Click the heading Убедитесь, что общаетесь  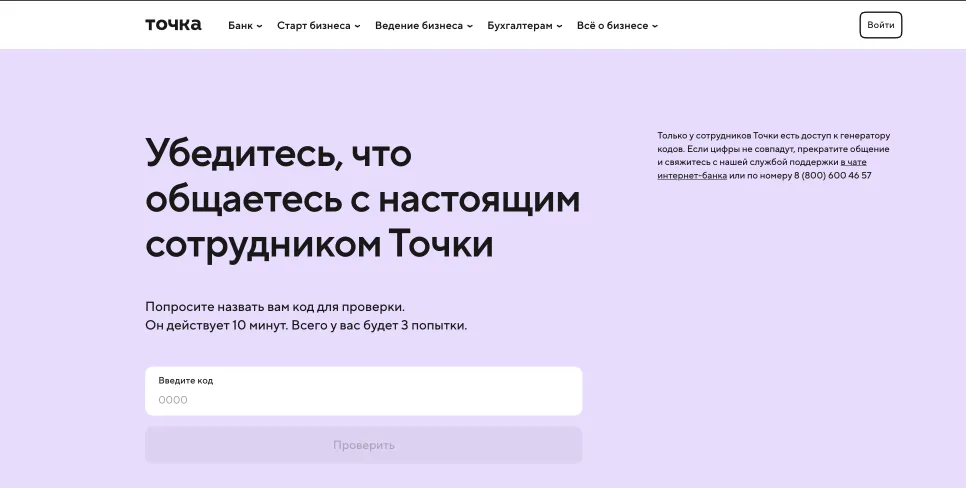point(362,198)
